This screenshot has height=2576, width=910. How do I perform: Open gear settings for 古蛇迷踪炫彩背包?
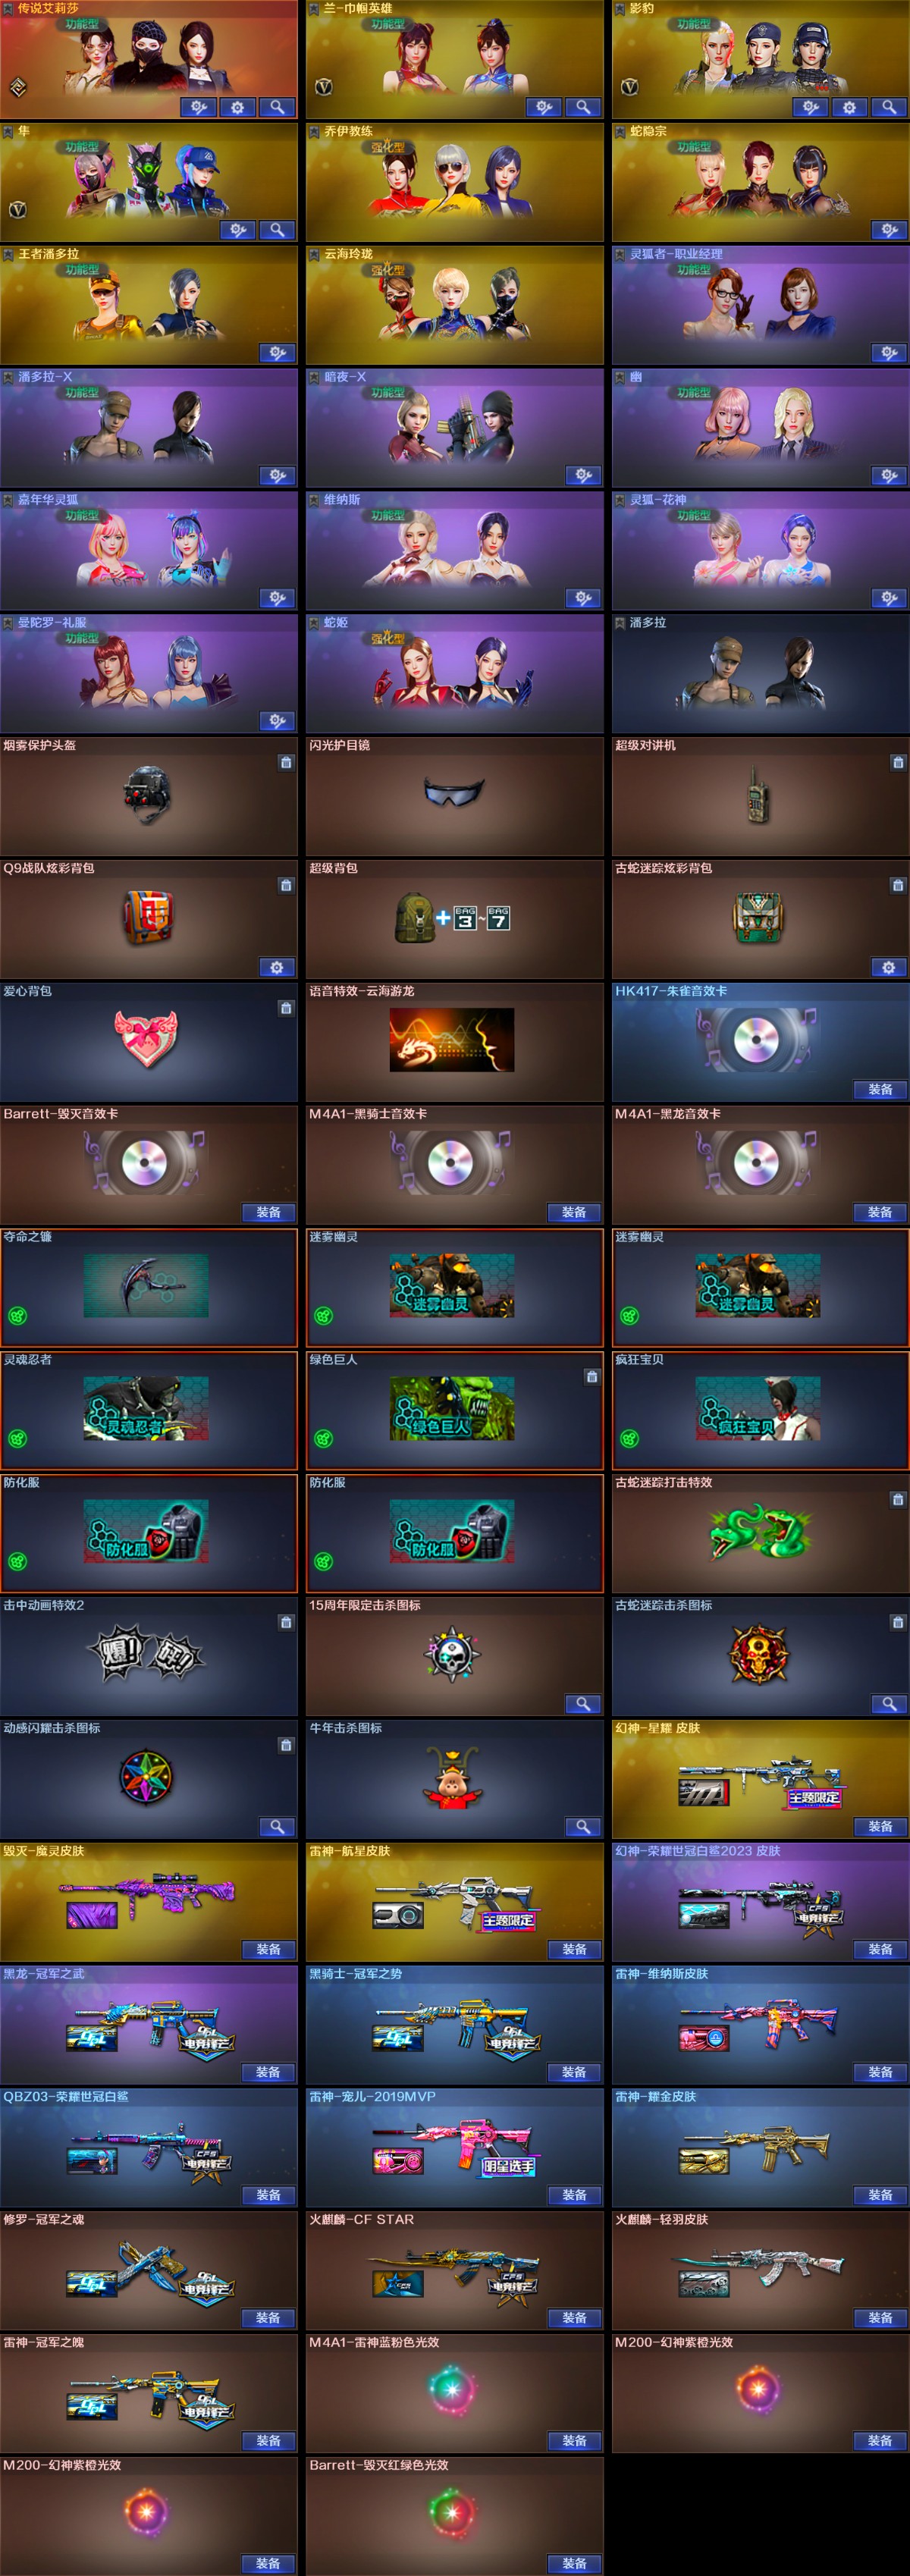pos(888,967)
